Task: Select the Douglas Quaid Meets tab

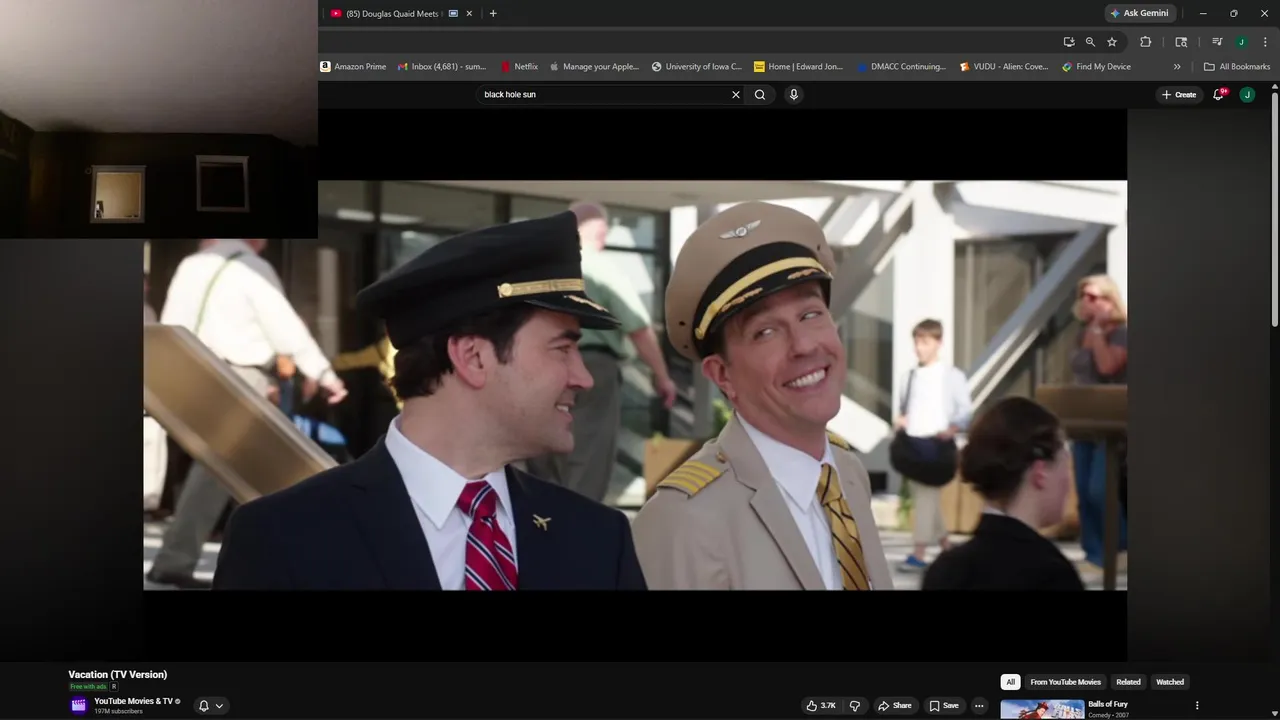Action: coord(392,13)
